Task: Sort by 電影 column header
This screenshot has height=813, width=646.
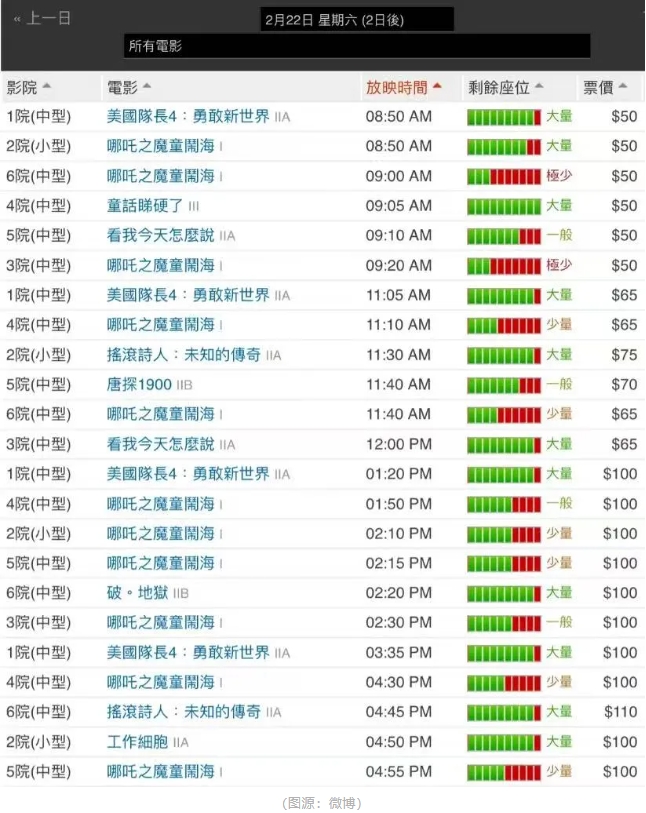Action: point(129,87)
